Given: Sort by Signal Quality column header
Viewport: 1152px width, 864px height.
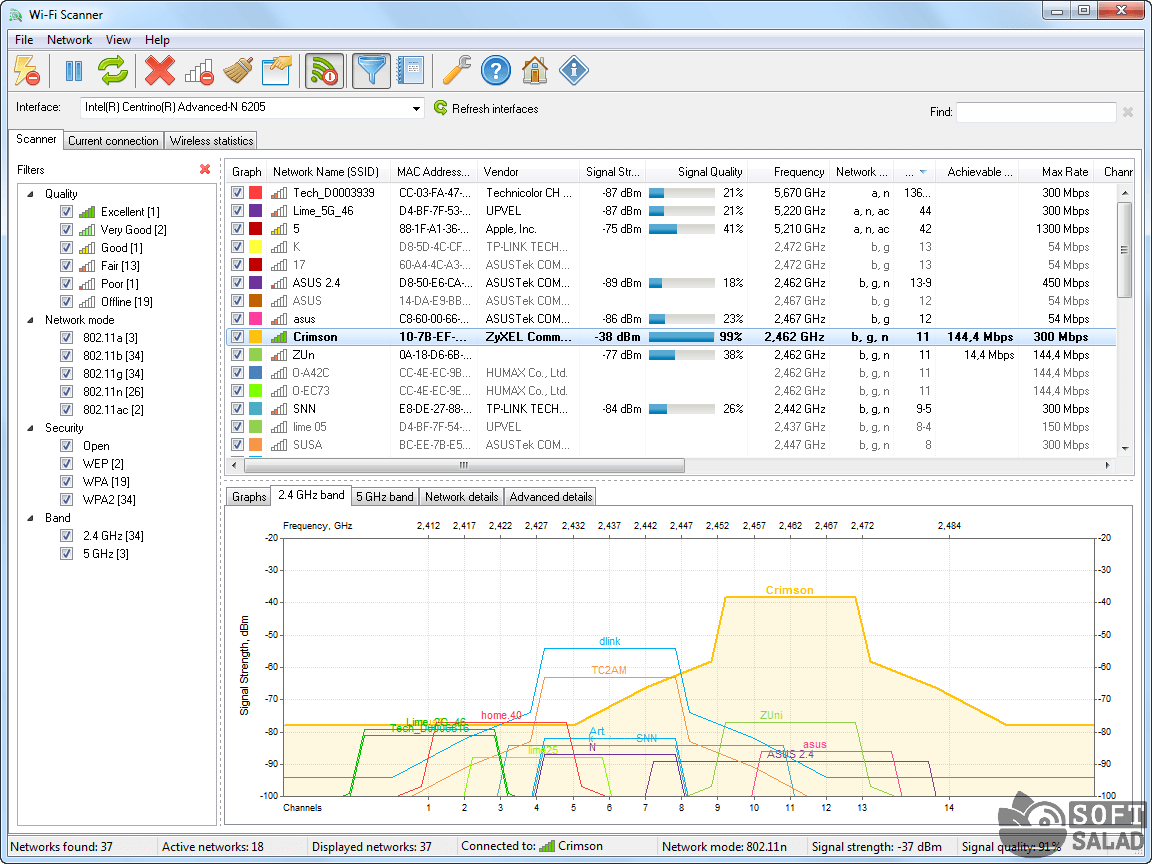Looking at the screenshot, I should 696,172.
